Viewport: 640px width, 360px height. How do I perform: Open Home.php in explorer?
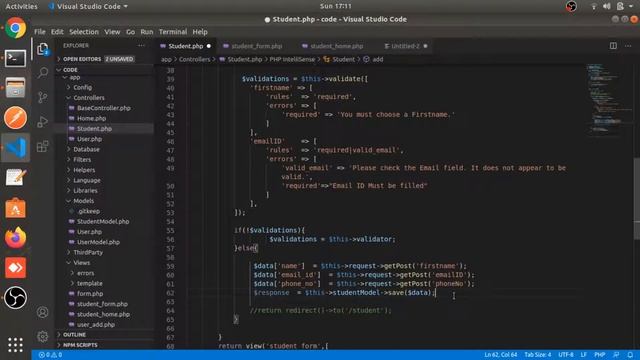point(104,118)
